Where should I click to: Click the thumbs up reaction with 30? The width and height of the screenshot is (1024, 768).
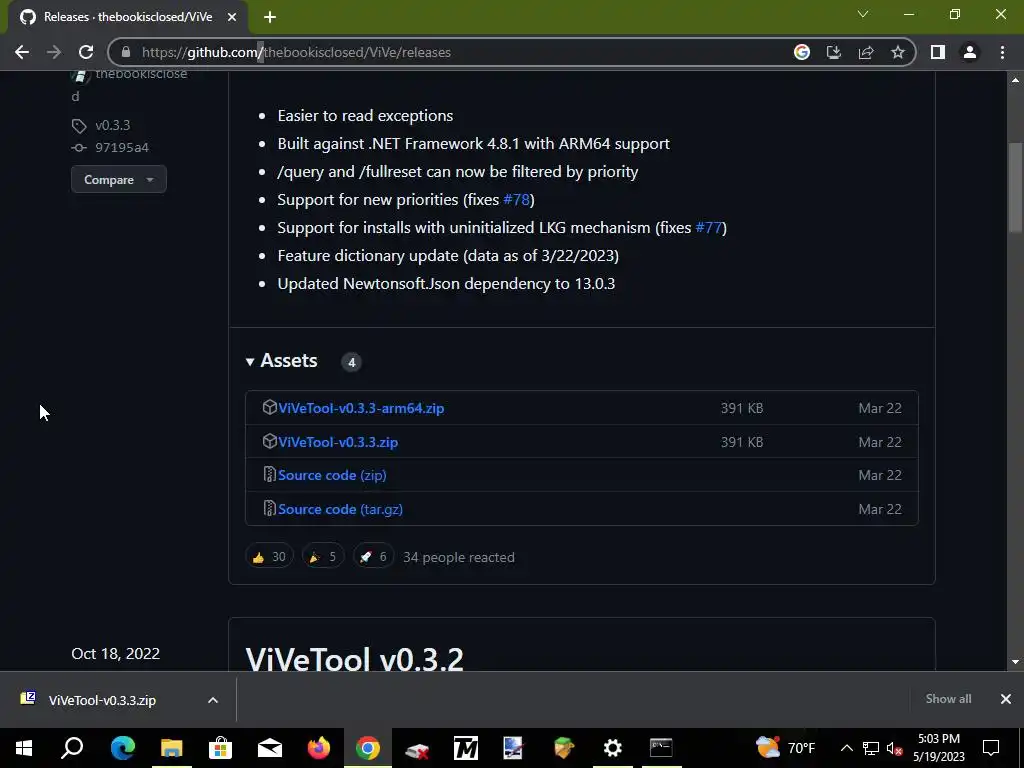point(269,557)
